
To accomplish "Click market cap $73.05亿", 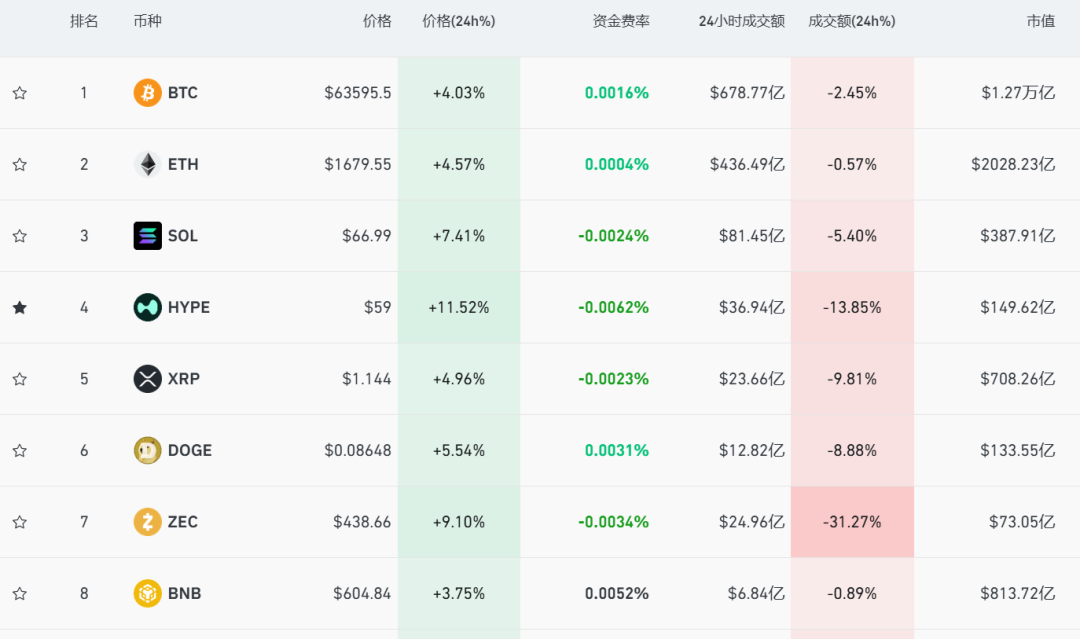I will 1022,523.
